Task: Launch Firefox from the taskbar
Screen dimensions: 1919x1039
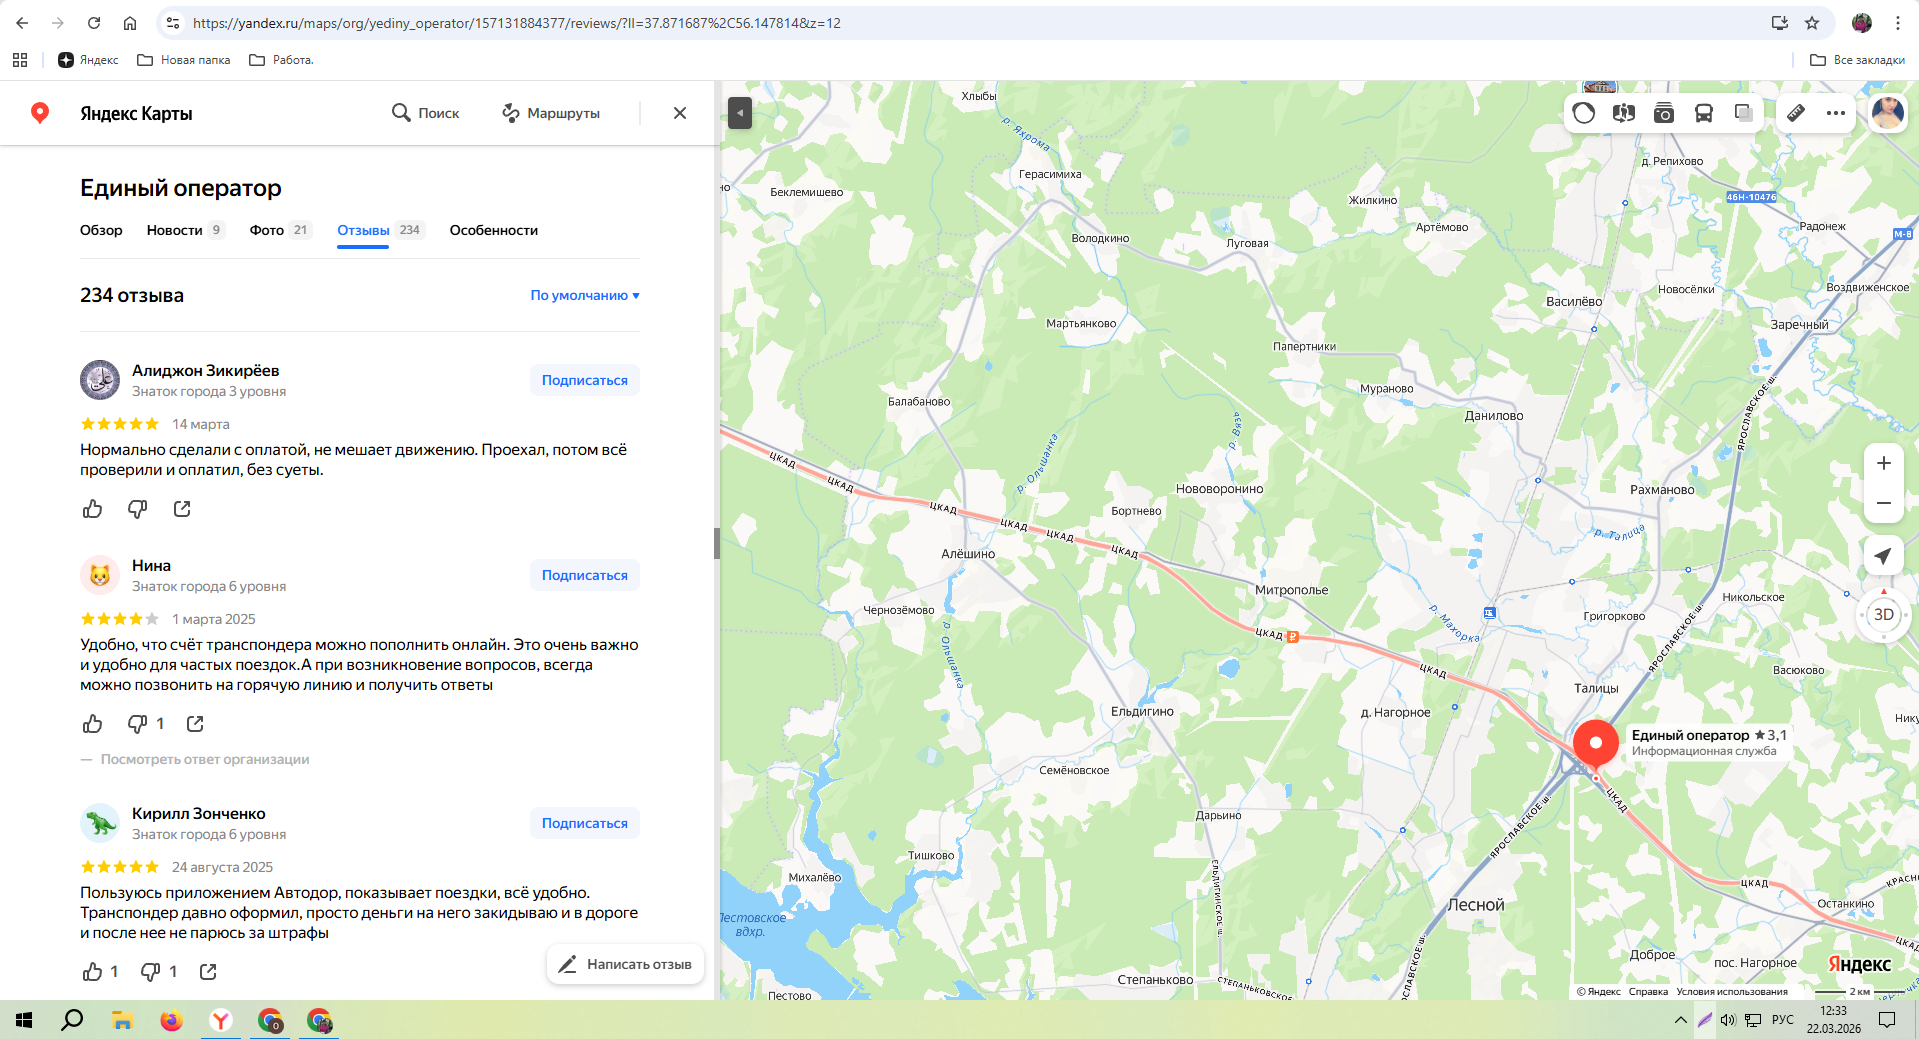Action: 172,1021
